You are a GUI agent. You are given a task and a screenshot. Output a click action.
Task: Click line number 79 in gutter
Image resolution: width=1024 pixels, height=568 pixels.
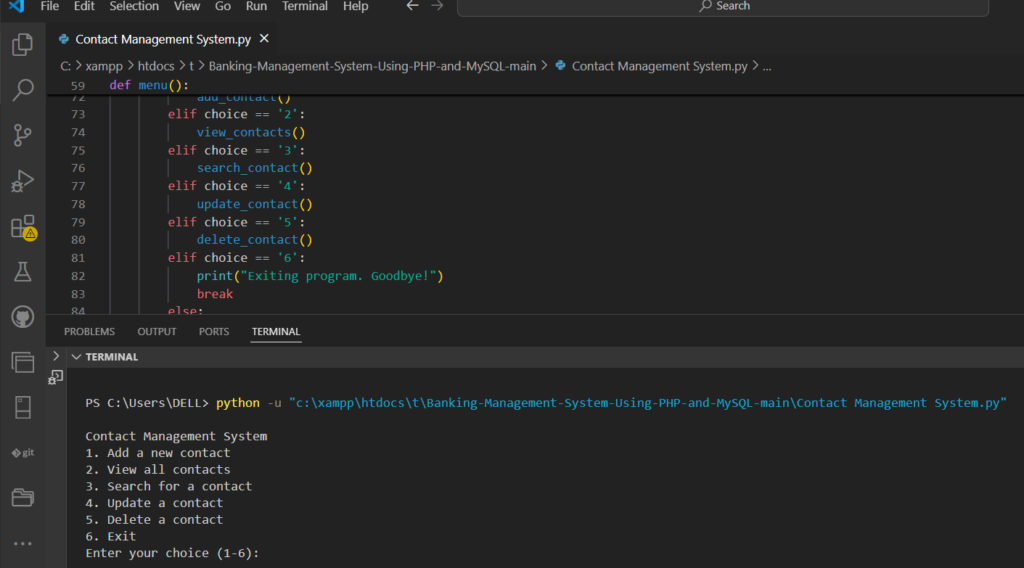tap(78, 223)
